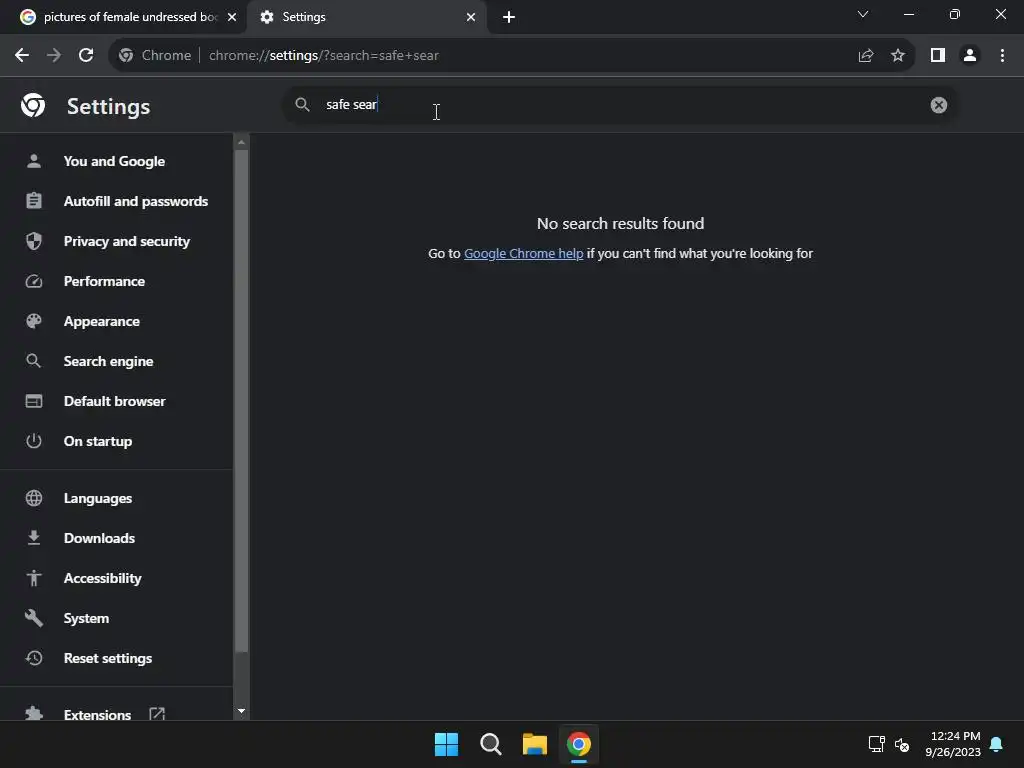
Task: Click the Chrome taskbar icon
Action: (x=579, y=744)
